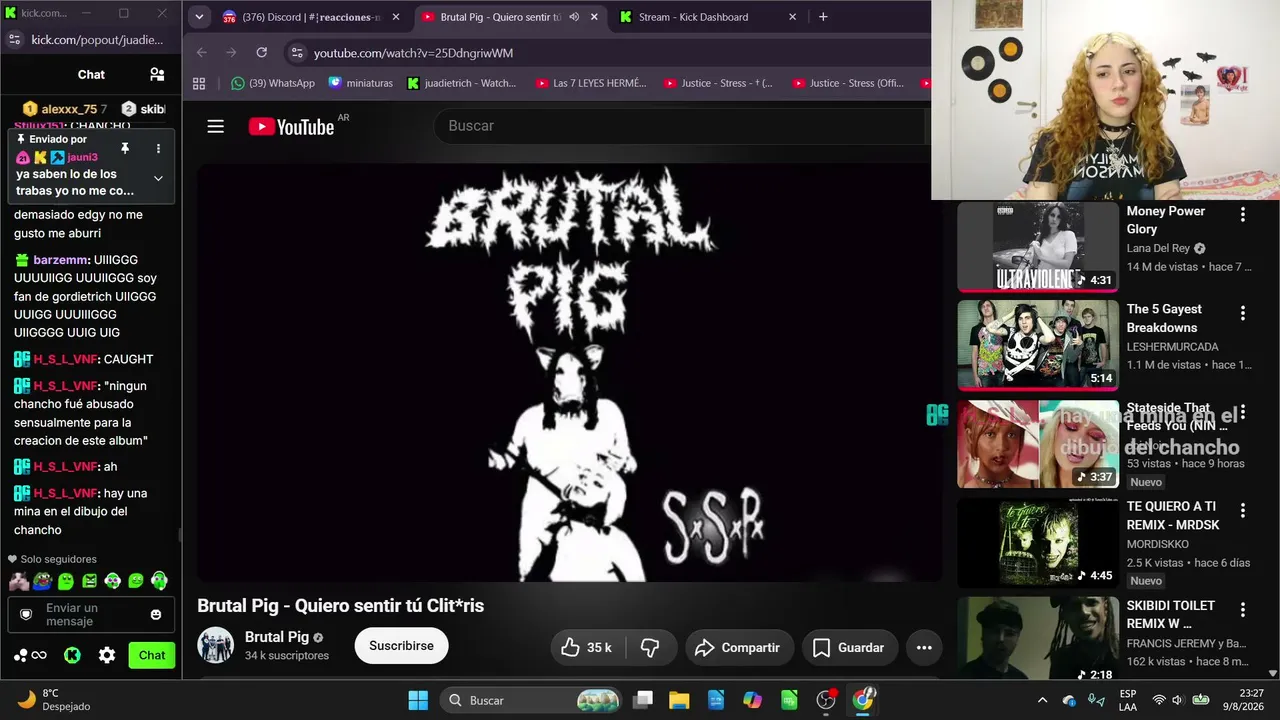Open Task View on the taskbar
This screenshot has width=1280, height=720.
(643, 700)
